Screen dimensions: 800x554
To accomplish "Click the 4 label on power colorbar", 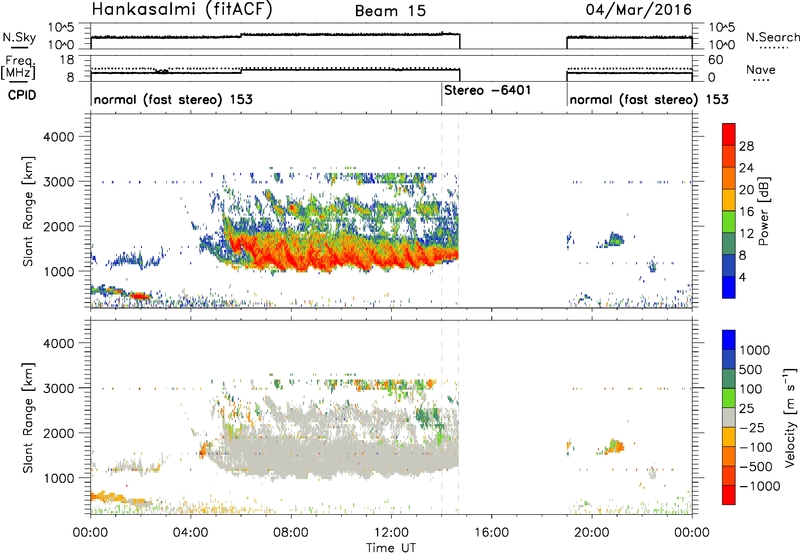I will (x=742, y=277).
